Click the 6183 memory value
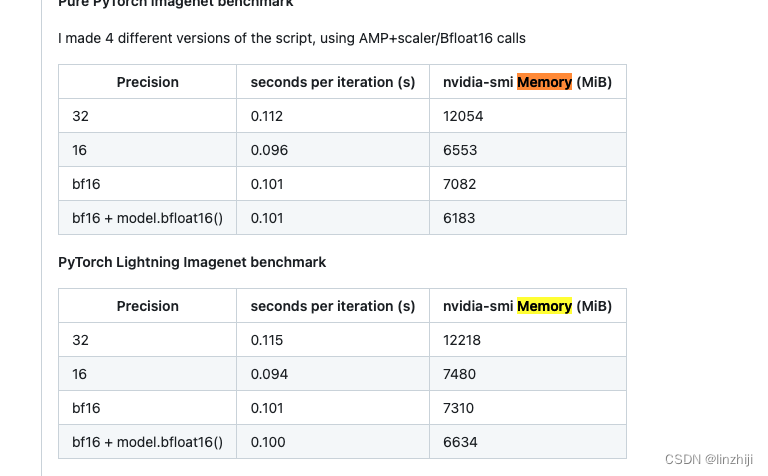This screenshot has width=768, height=476. (459, 218)
